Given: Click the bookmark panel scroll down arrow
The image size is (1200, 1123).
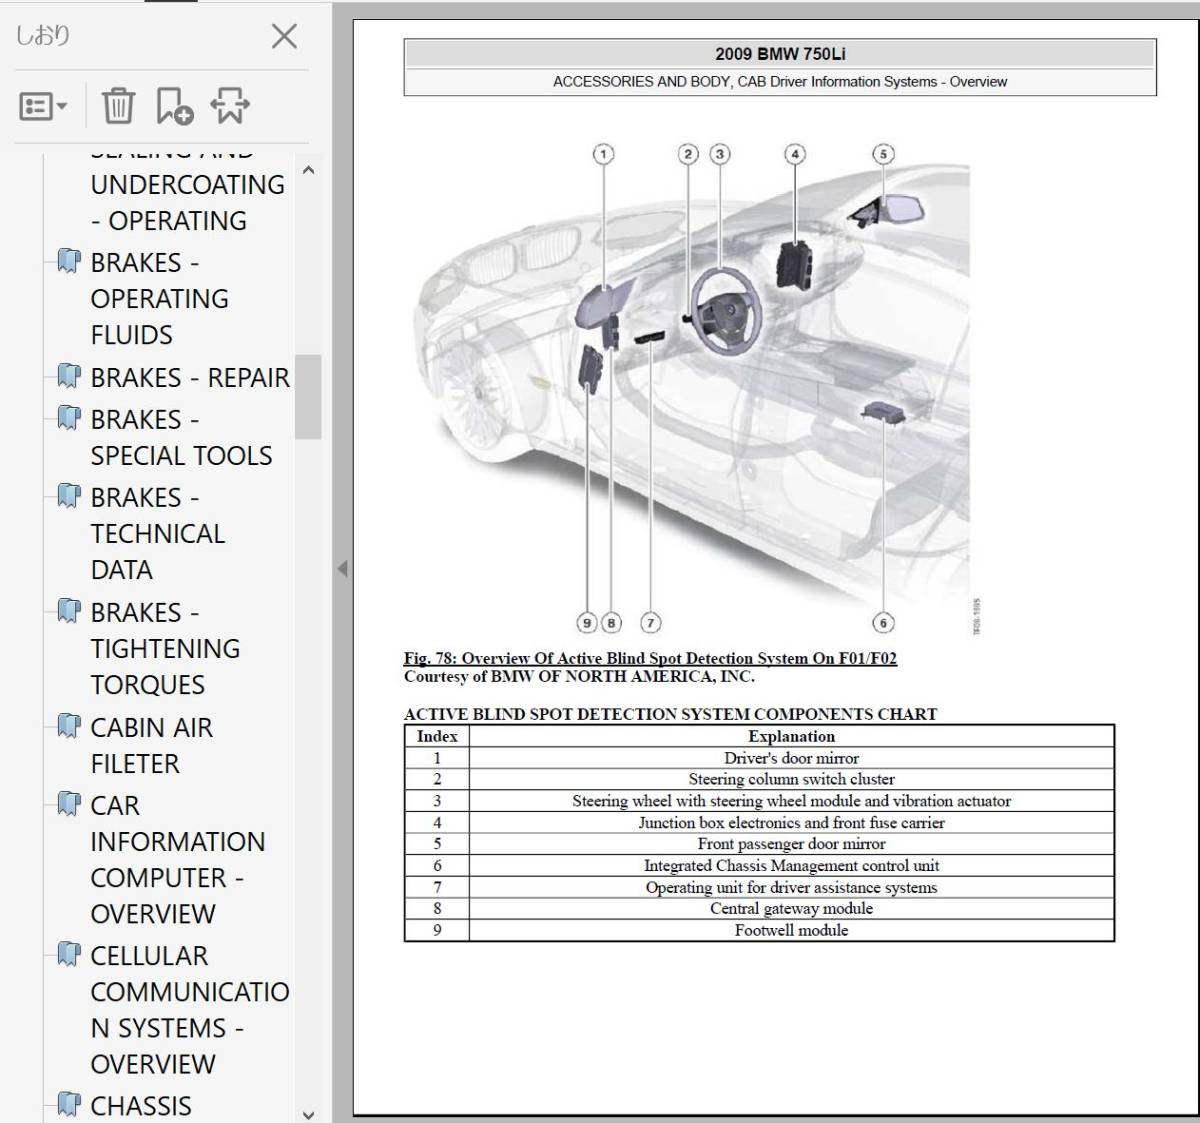Looking at the screenshot, I should click(308, 1113).
